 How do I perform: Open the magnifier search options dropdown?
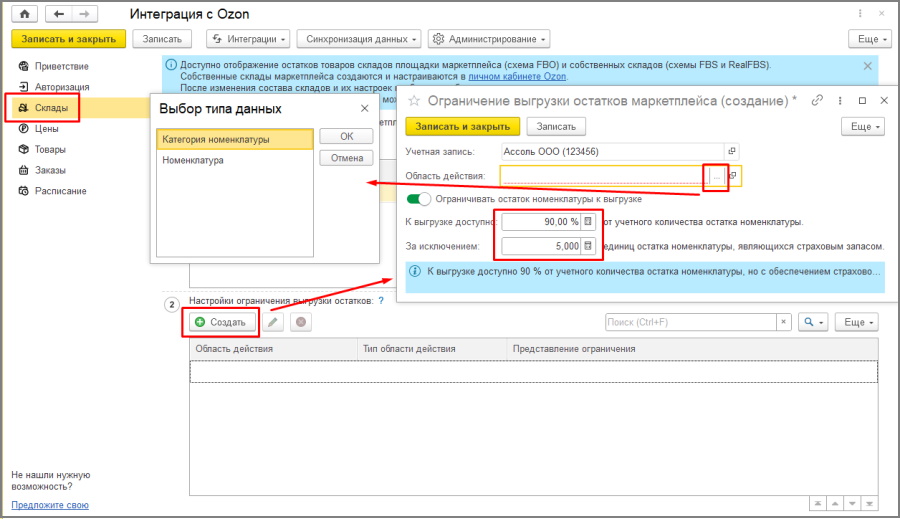[x=813, y=322]
